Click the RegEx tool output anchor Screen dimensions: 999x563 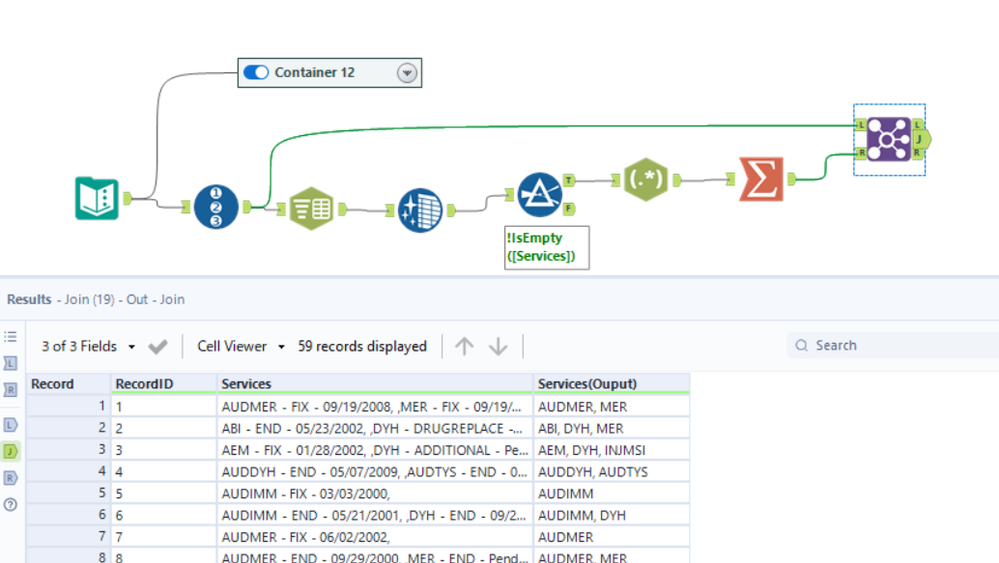pos(677,180)
